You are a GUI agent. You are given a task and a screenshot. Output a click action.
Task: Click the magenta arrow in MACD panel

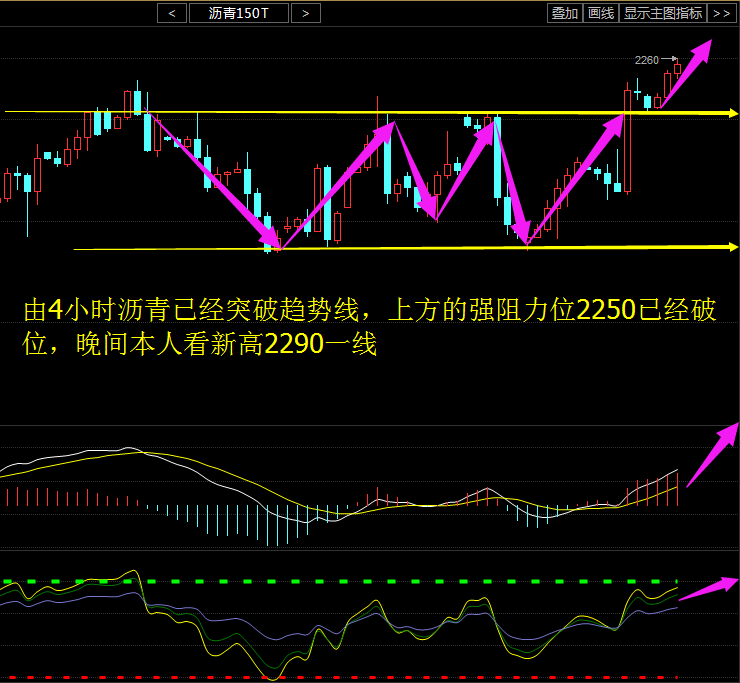tap(712, 454)
